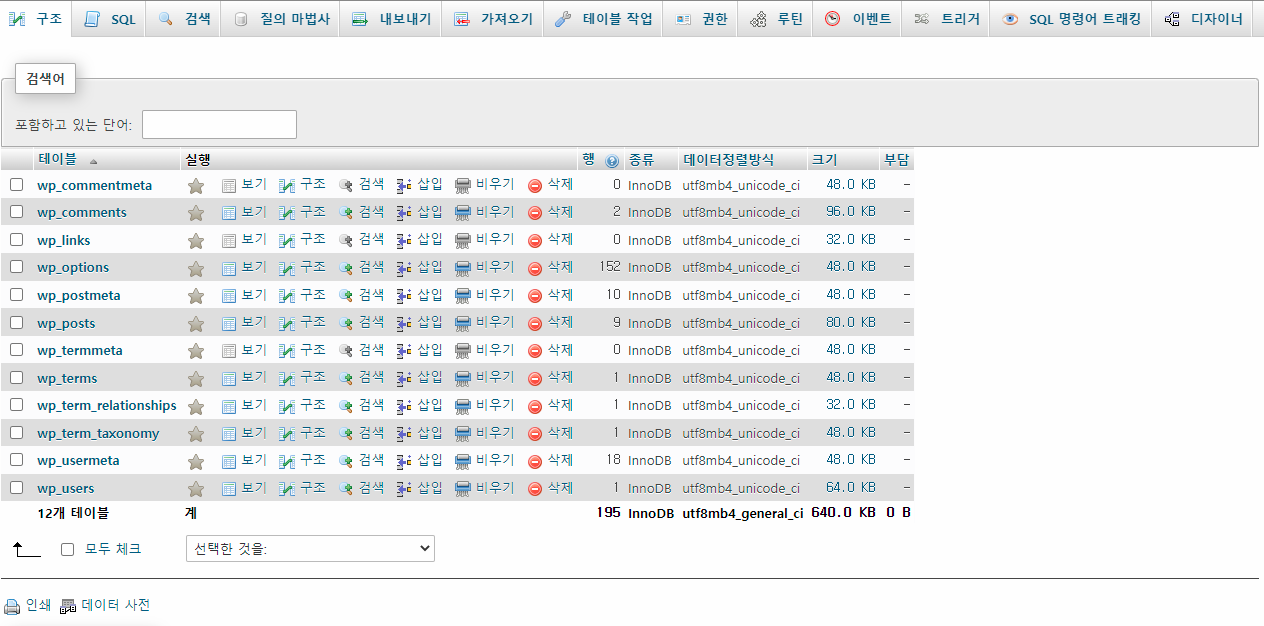This screenshot has height=626, width=1264.
Task: Click browse icon for wp_postmeta row
Action: [x=228, y=296]
